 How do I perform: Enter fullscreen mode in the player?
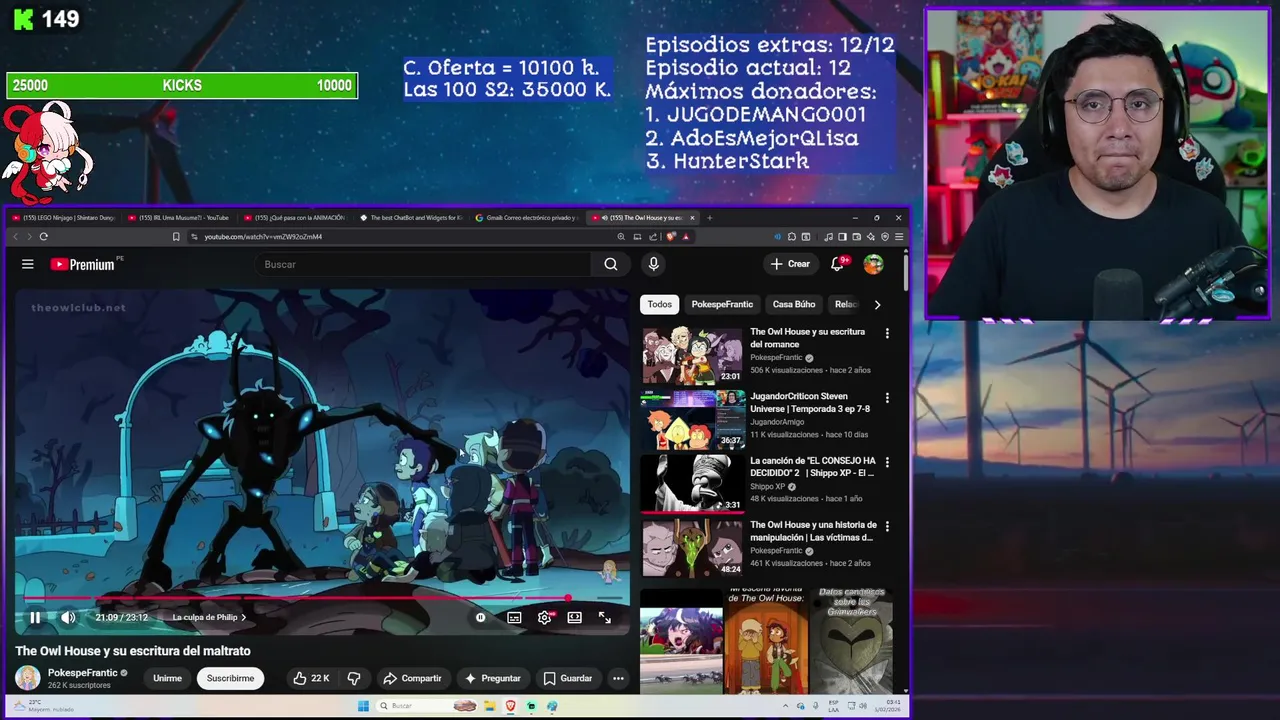click(x=604, y=618)
